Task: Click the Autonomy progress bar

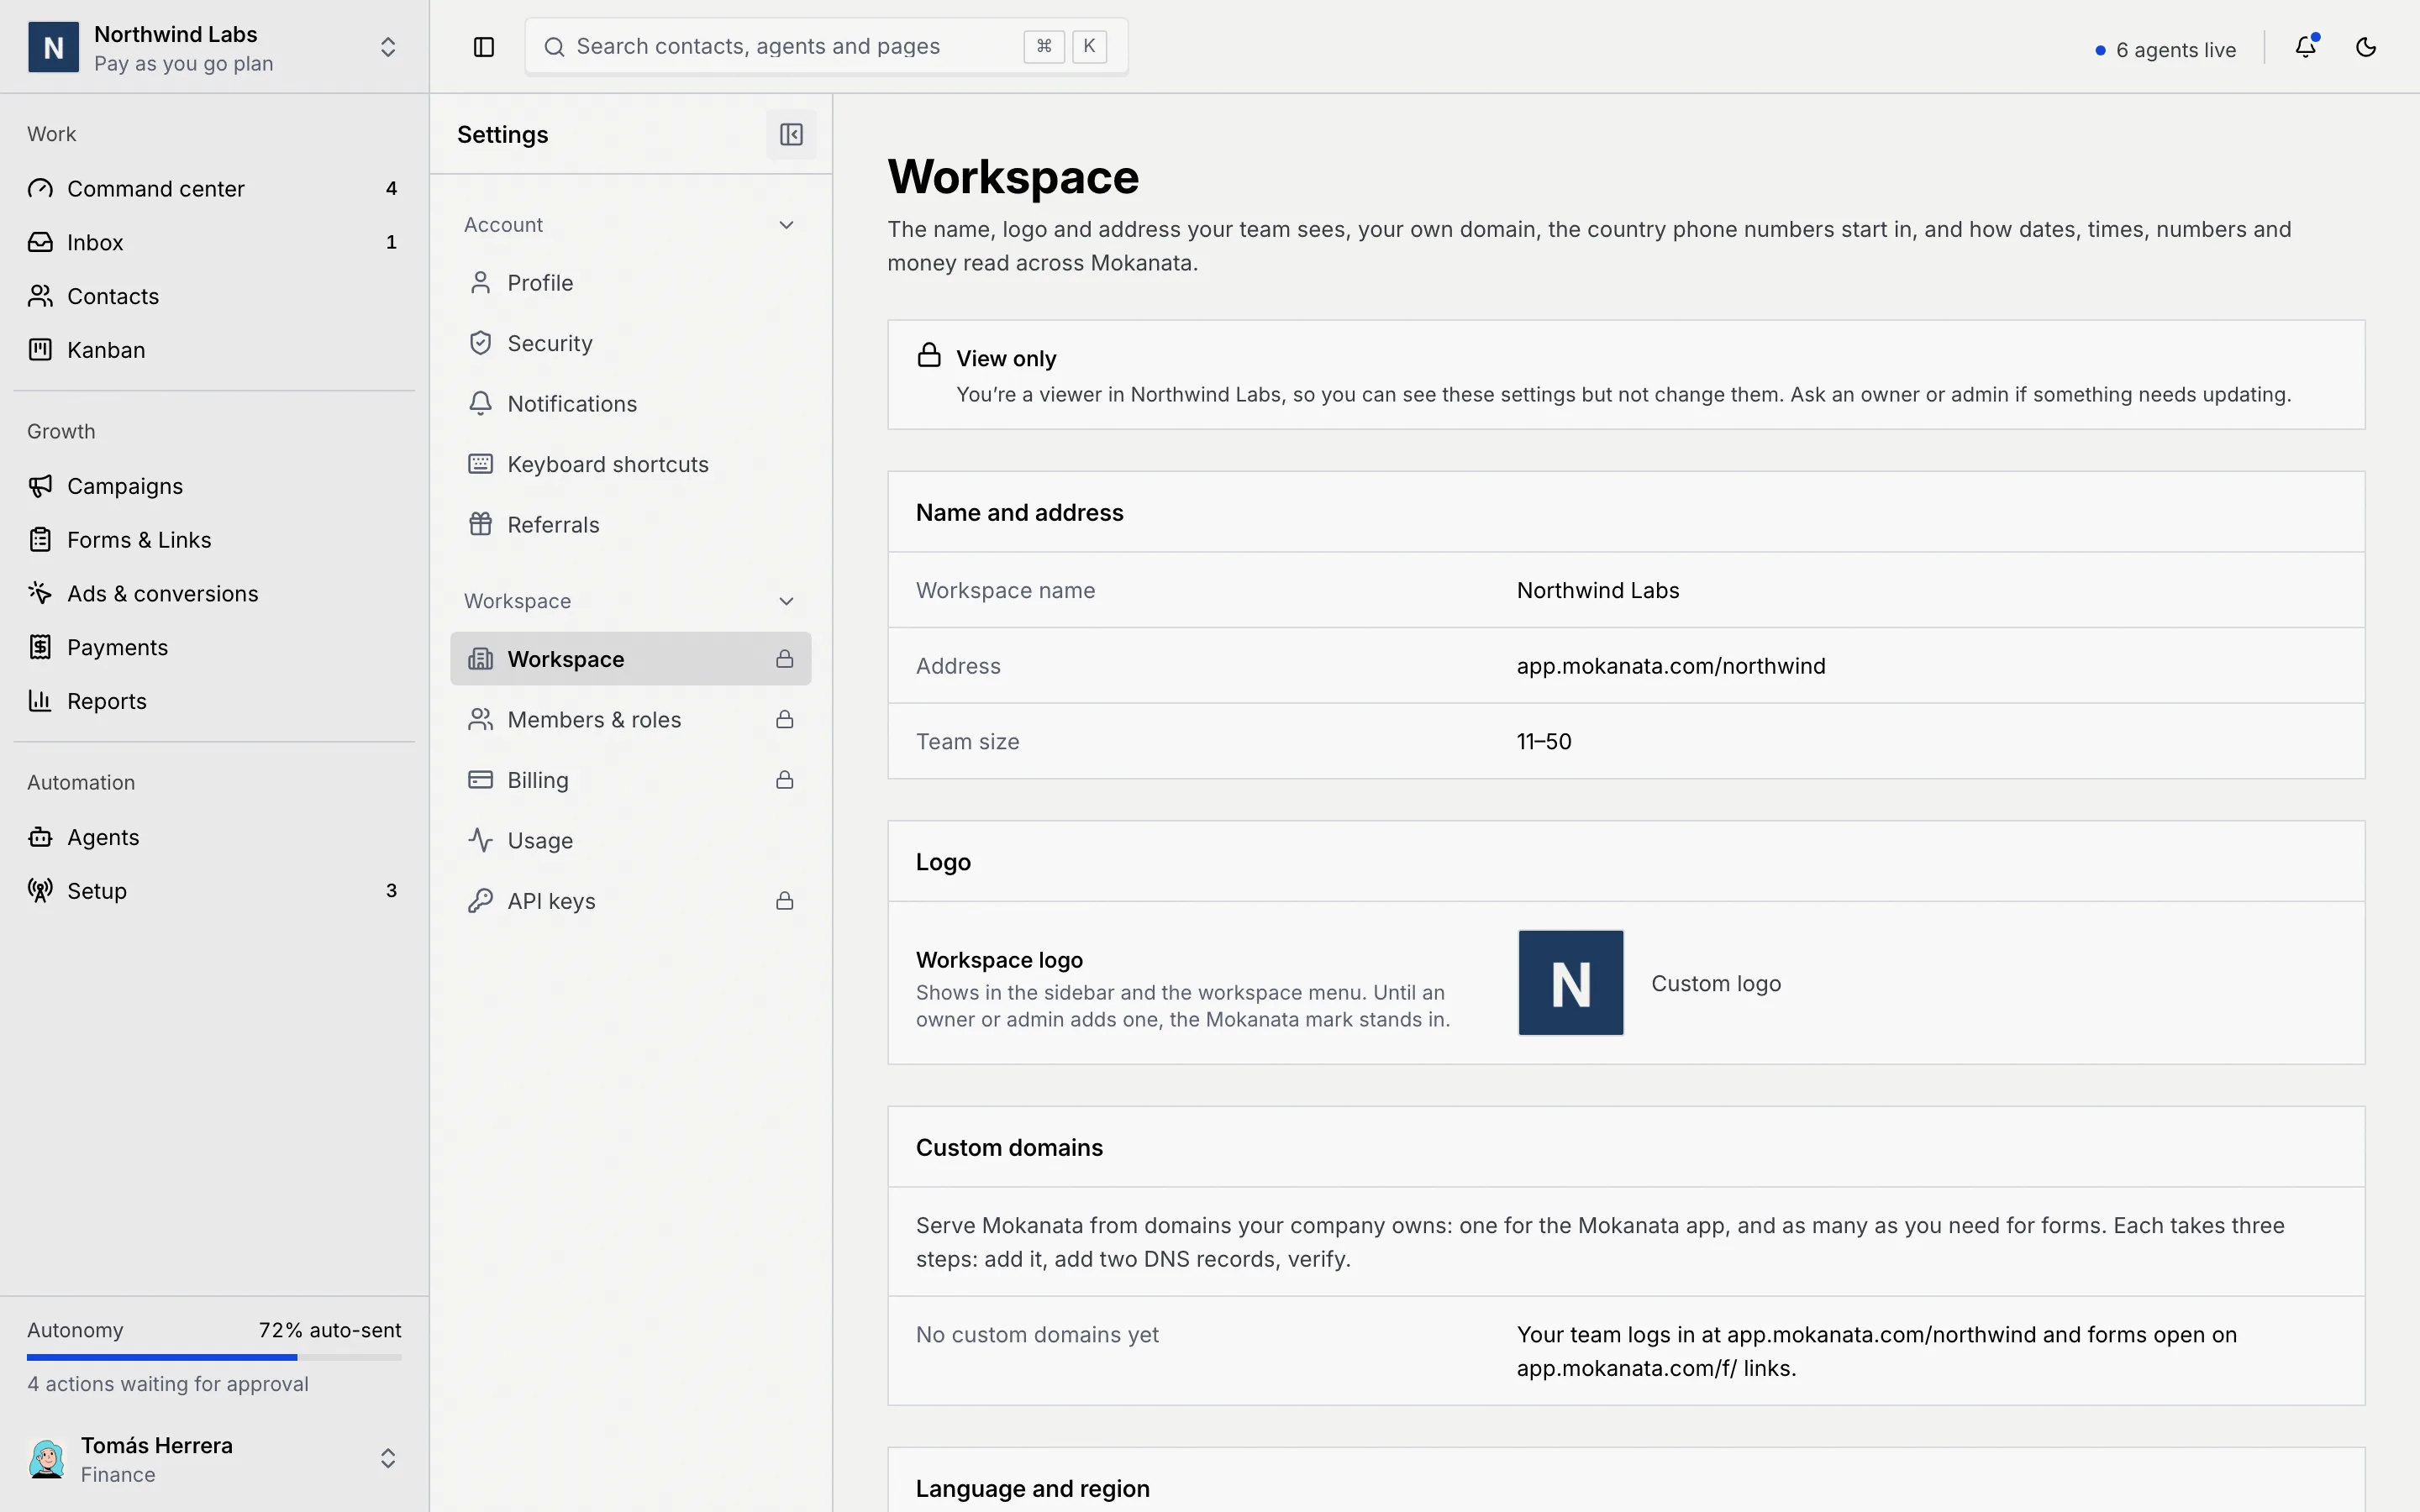Action: [214, 1357]
